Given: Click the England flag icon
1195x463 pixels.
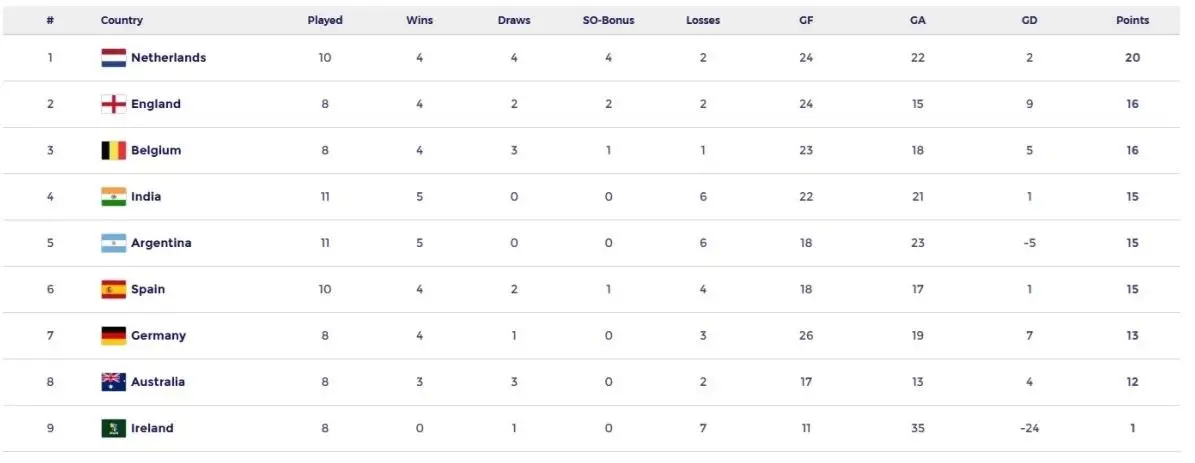Looking at the screenshot, I should click(x=113, y=104).
